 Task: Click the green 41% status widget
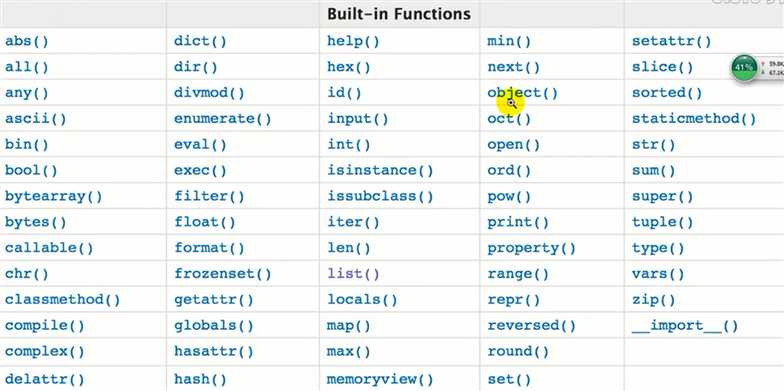click(x=744, y=68)
